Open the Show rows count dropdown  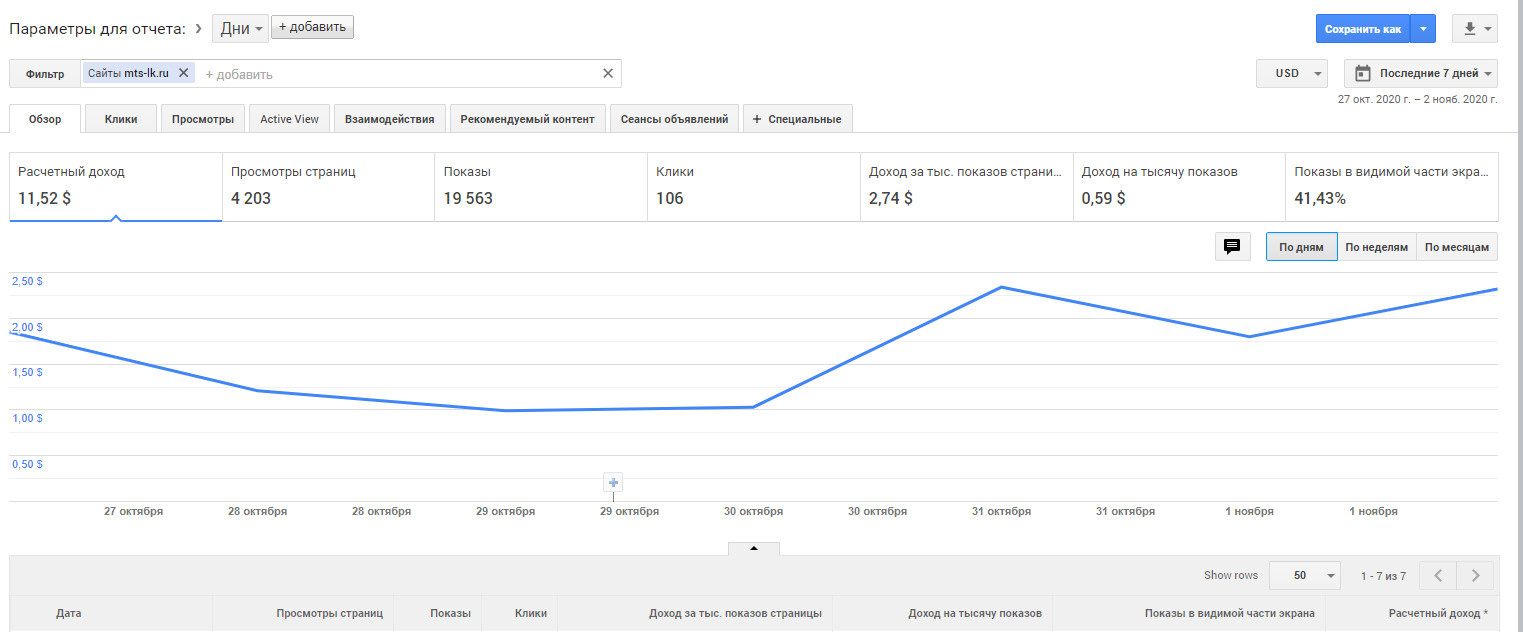click(x=1304, y=576)
